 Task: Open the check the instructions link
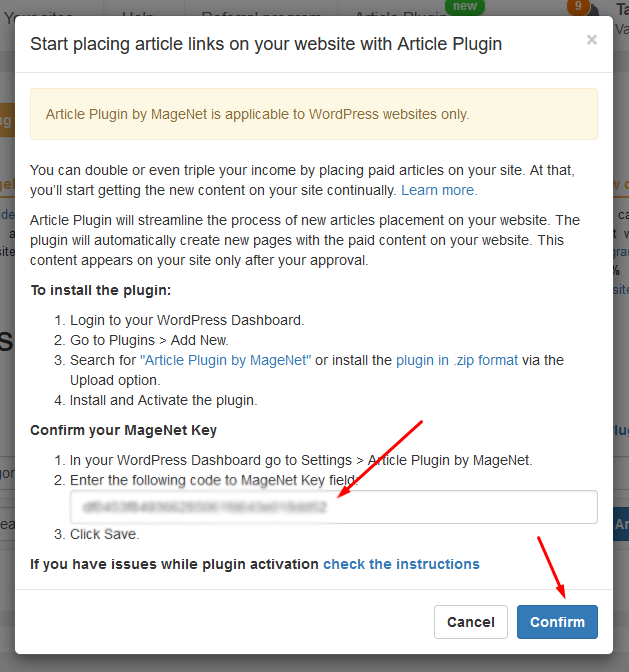pyautogui.click(x=401, y=564)
